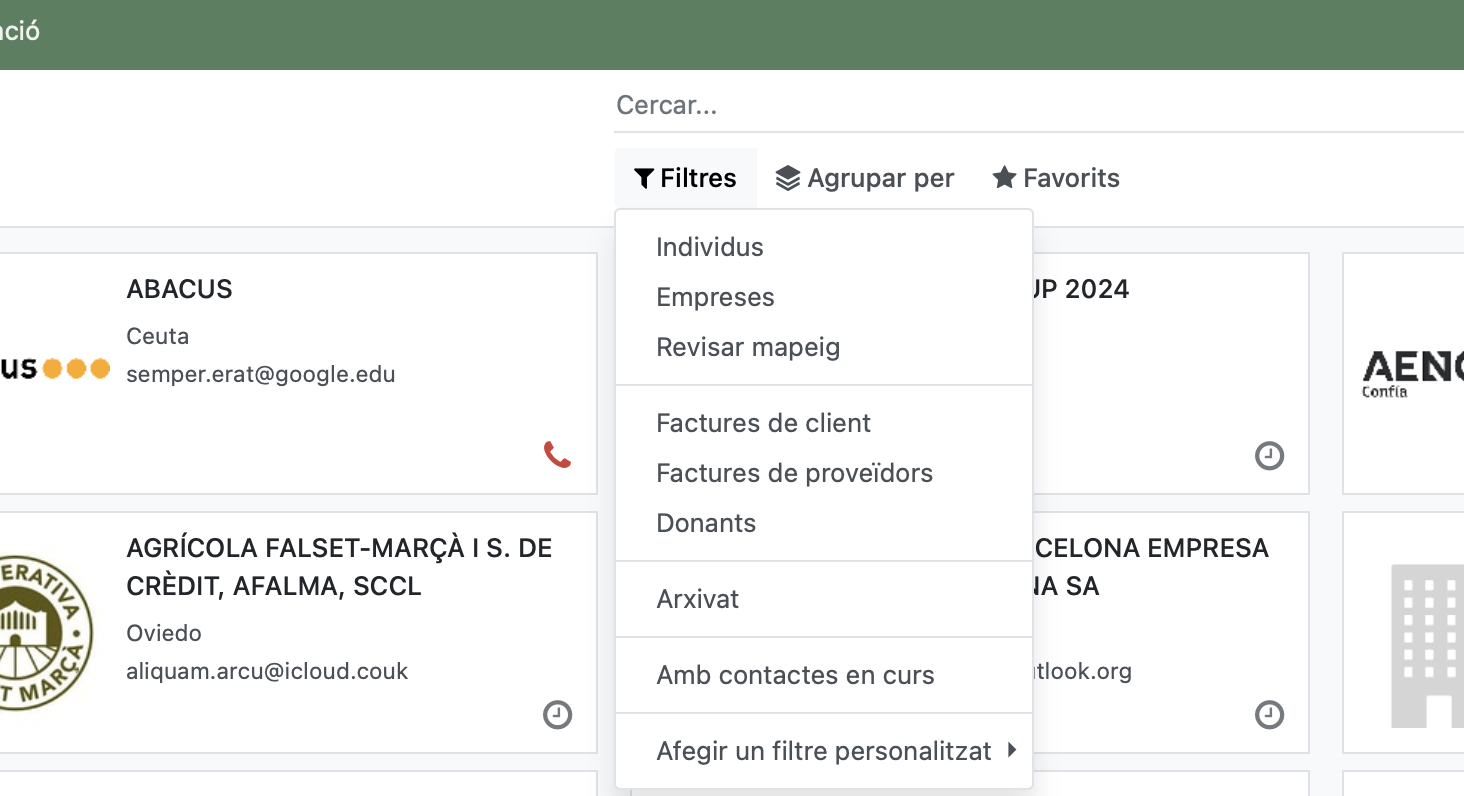Filter by Factures de client
The width and height of the screenshot is (1464, 796).
pyautogui.click(x=763, y=423)
